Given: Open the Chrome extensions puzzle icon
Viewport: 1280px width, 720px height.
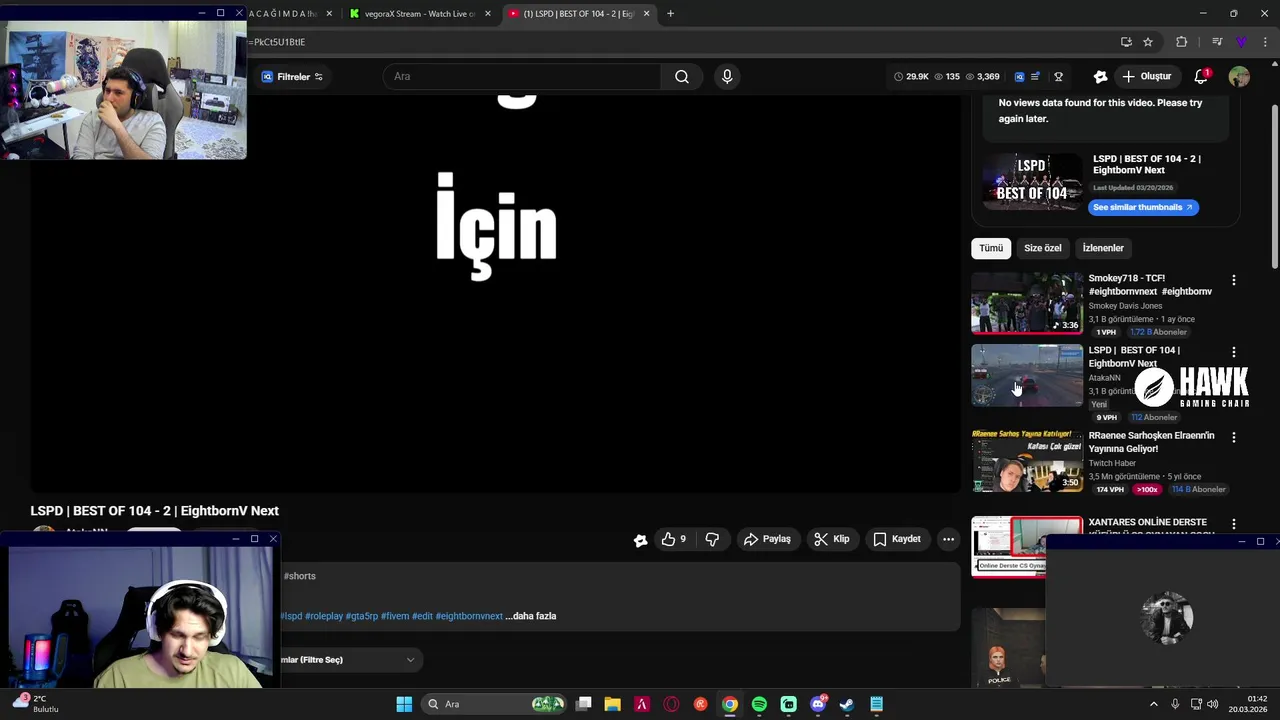Looking at the screenshot, I should tap(1182, 42).
